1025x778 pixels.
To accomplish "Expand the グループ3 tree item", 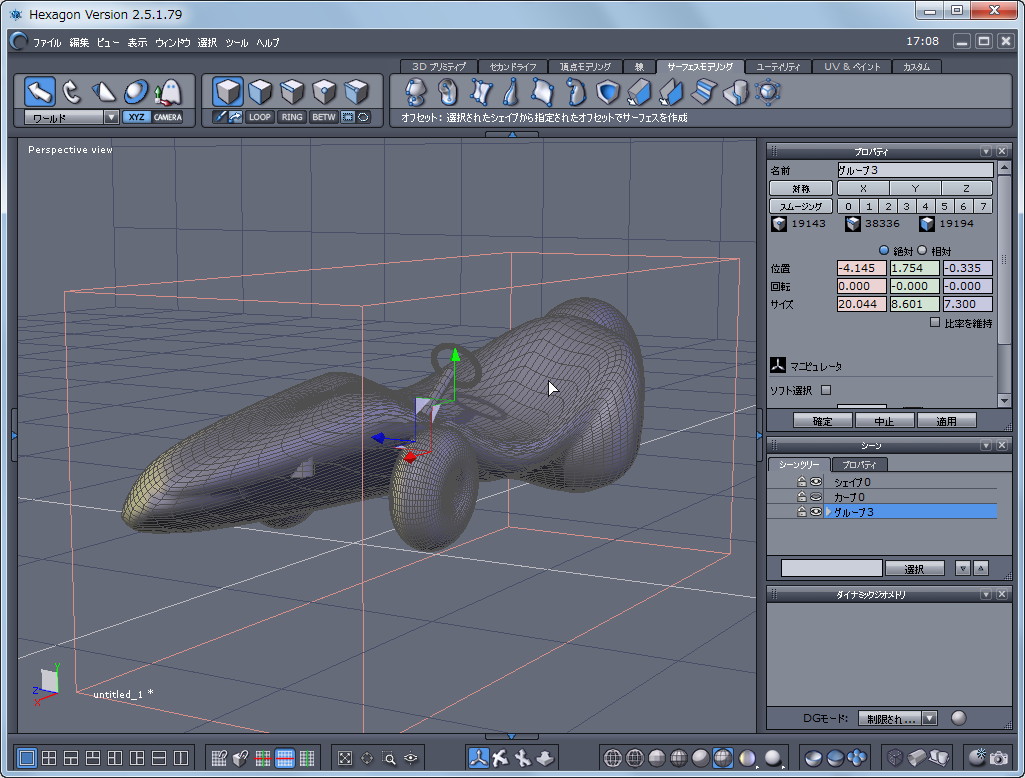I will click(x=828, y=512).
